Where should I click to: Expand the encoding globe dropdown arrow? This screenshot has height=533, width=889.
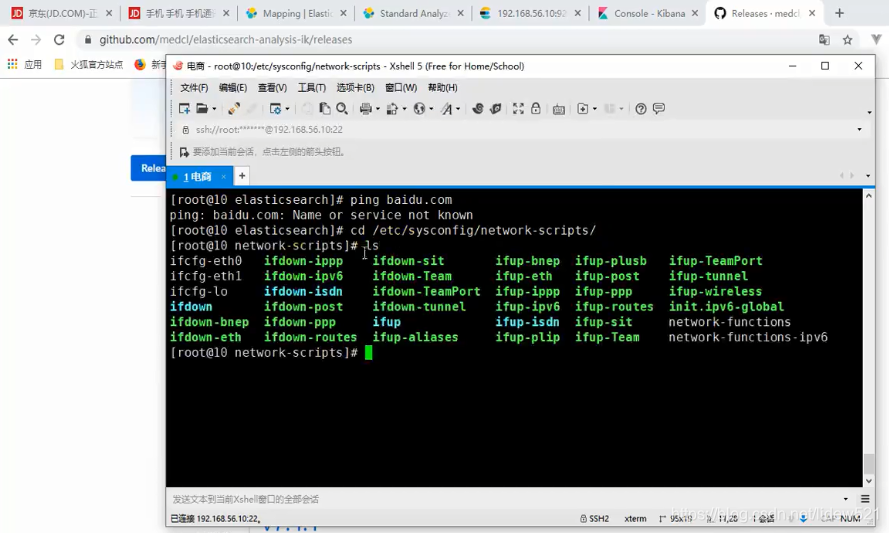pos(431,109)
